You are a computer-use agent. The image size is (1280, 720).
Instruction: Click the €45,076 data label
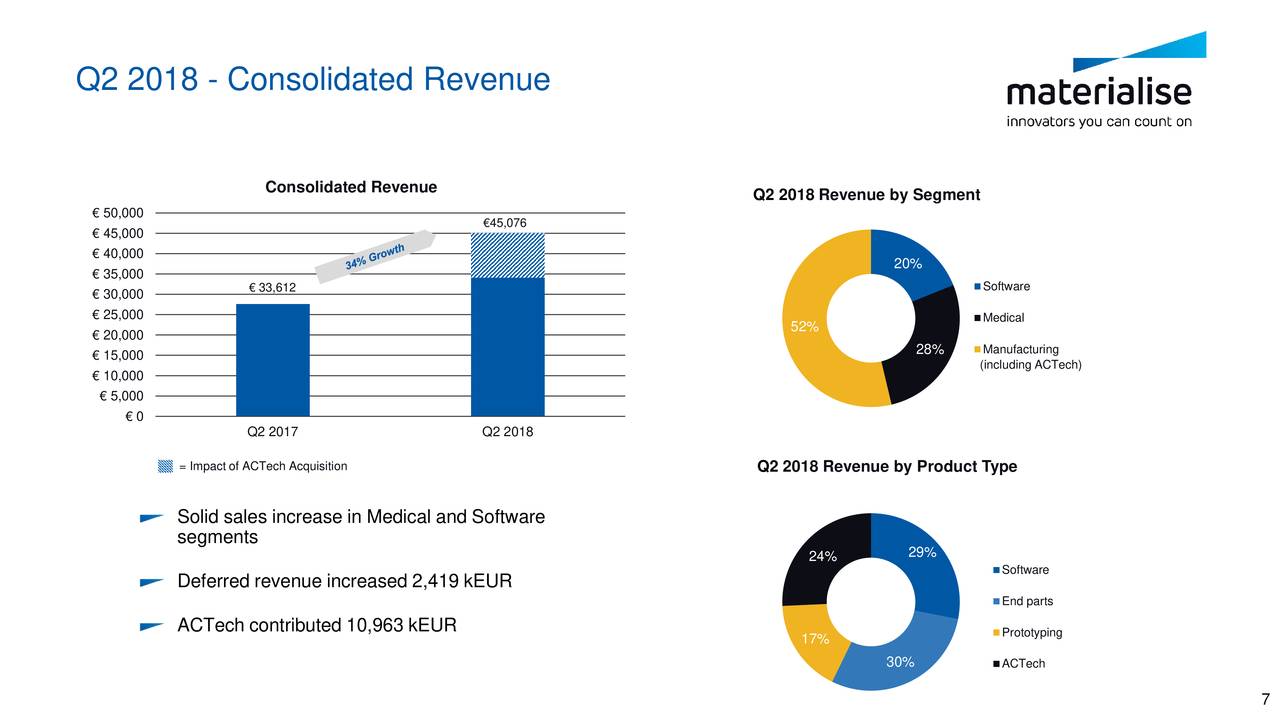click(504, 223)
